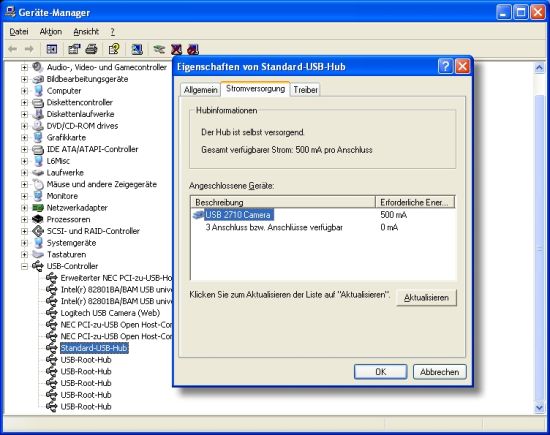Select the Stromversorgung tab

[255, 89]
